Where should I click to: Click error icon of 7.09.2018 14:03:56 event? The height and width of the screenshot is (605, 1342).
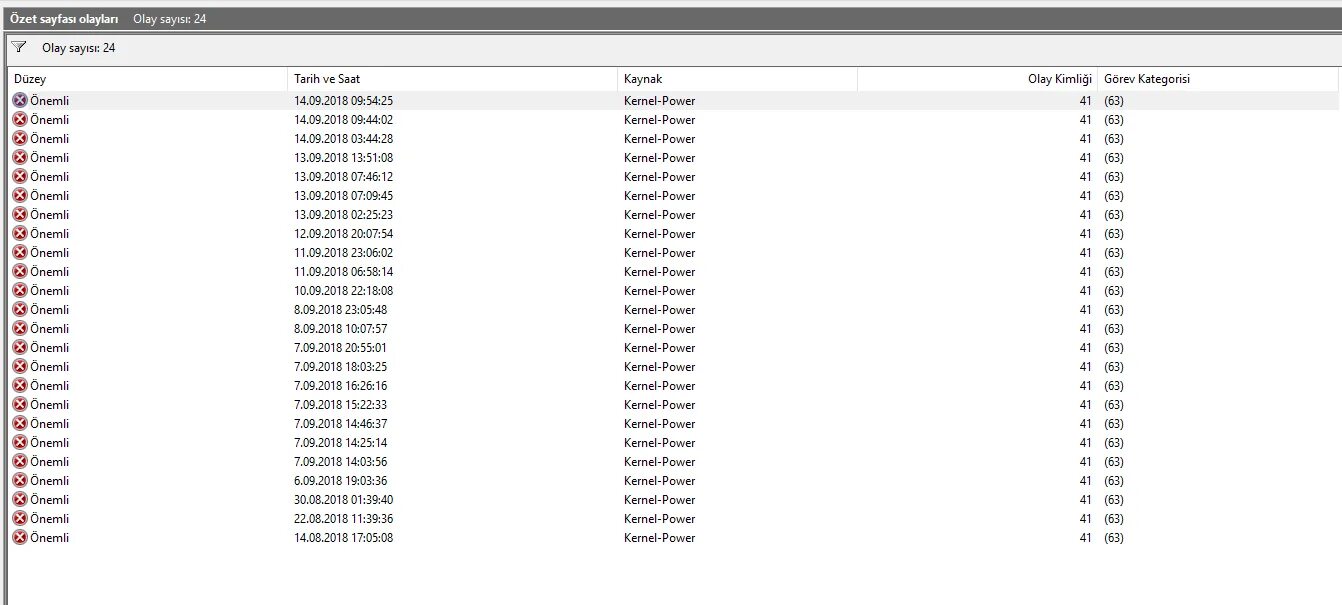pos(20,461)
